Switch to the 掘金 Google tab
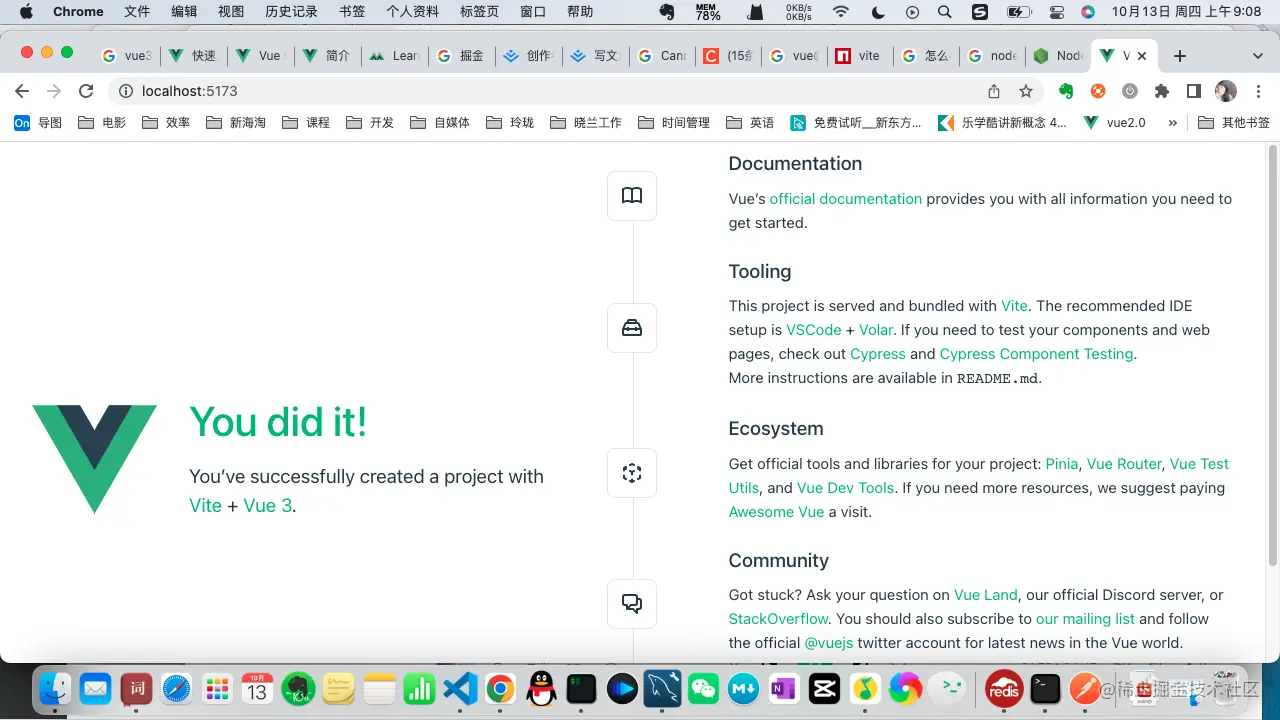 [460, 56]
